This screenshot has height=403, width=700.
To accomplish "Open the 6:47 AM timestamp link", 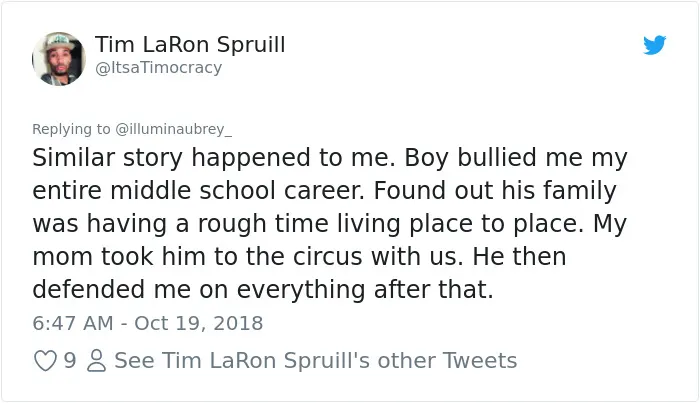I will point(73,323).
